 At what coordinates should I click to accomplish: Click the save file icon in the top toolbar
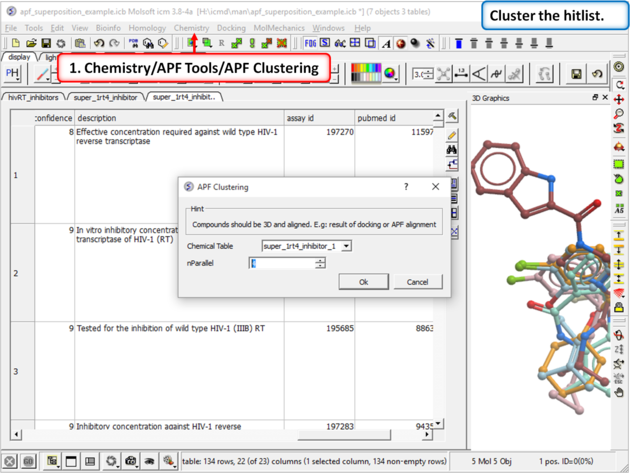point(45,44)
